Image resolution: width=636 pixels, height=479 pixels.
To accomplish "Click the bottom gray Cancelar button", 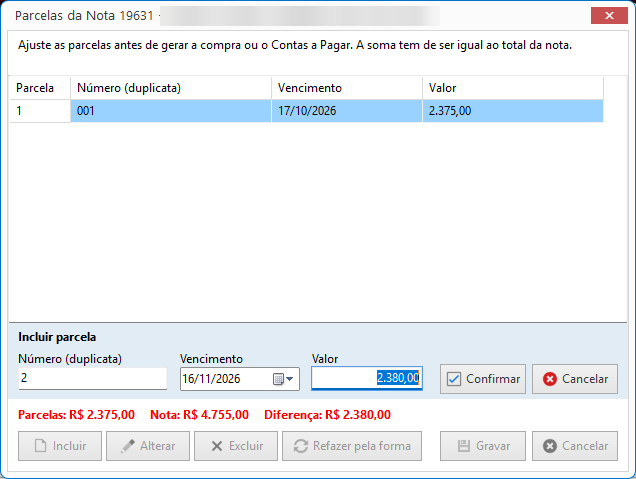I will [575, 446].
